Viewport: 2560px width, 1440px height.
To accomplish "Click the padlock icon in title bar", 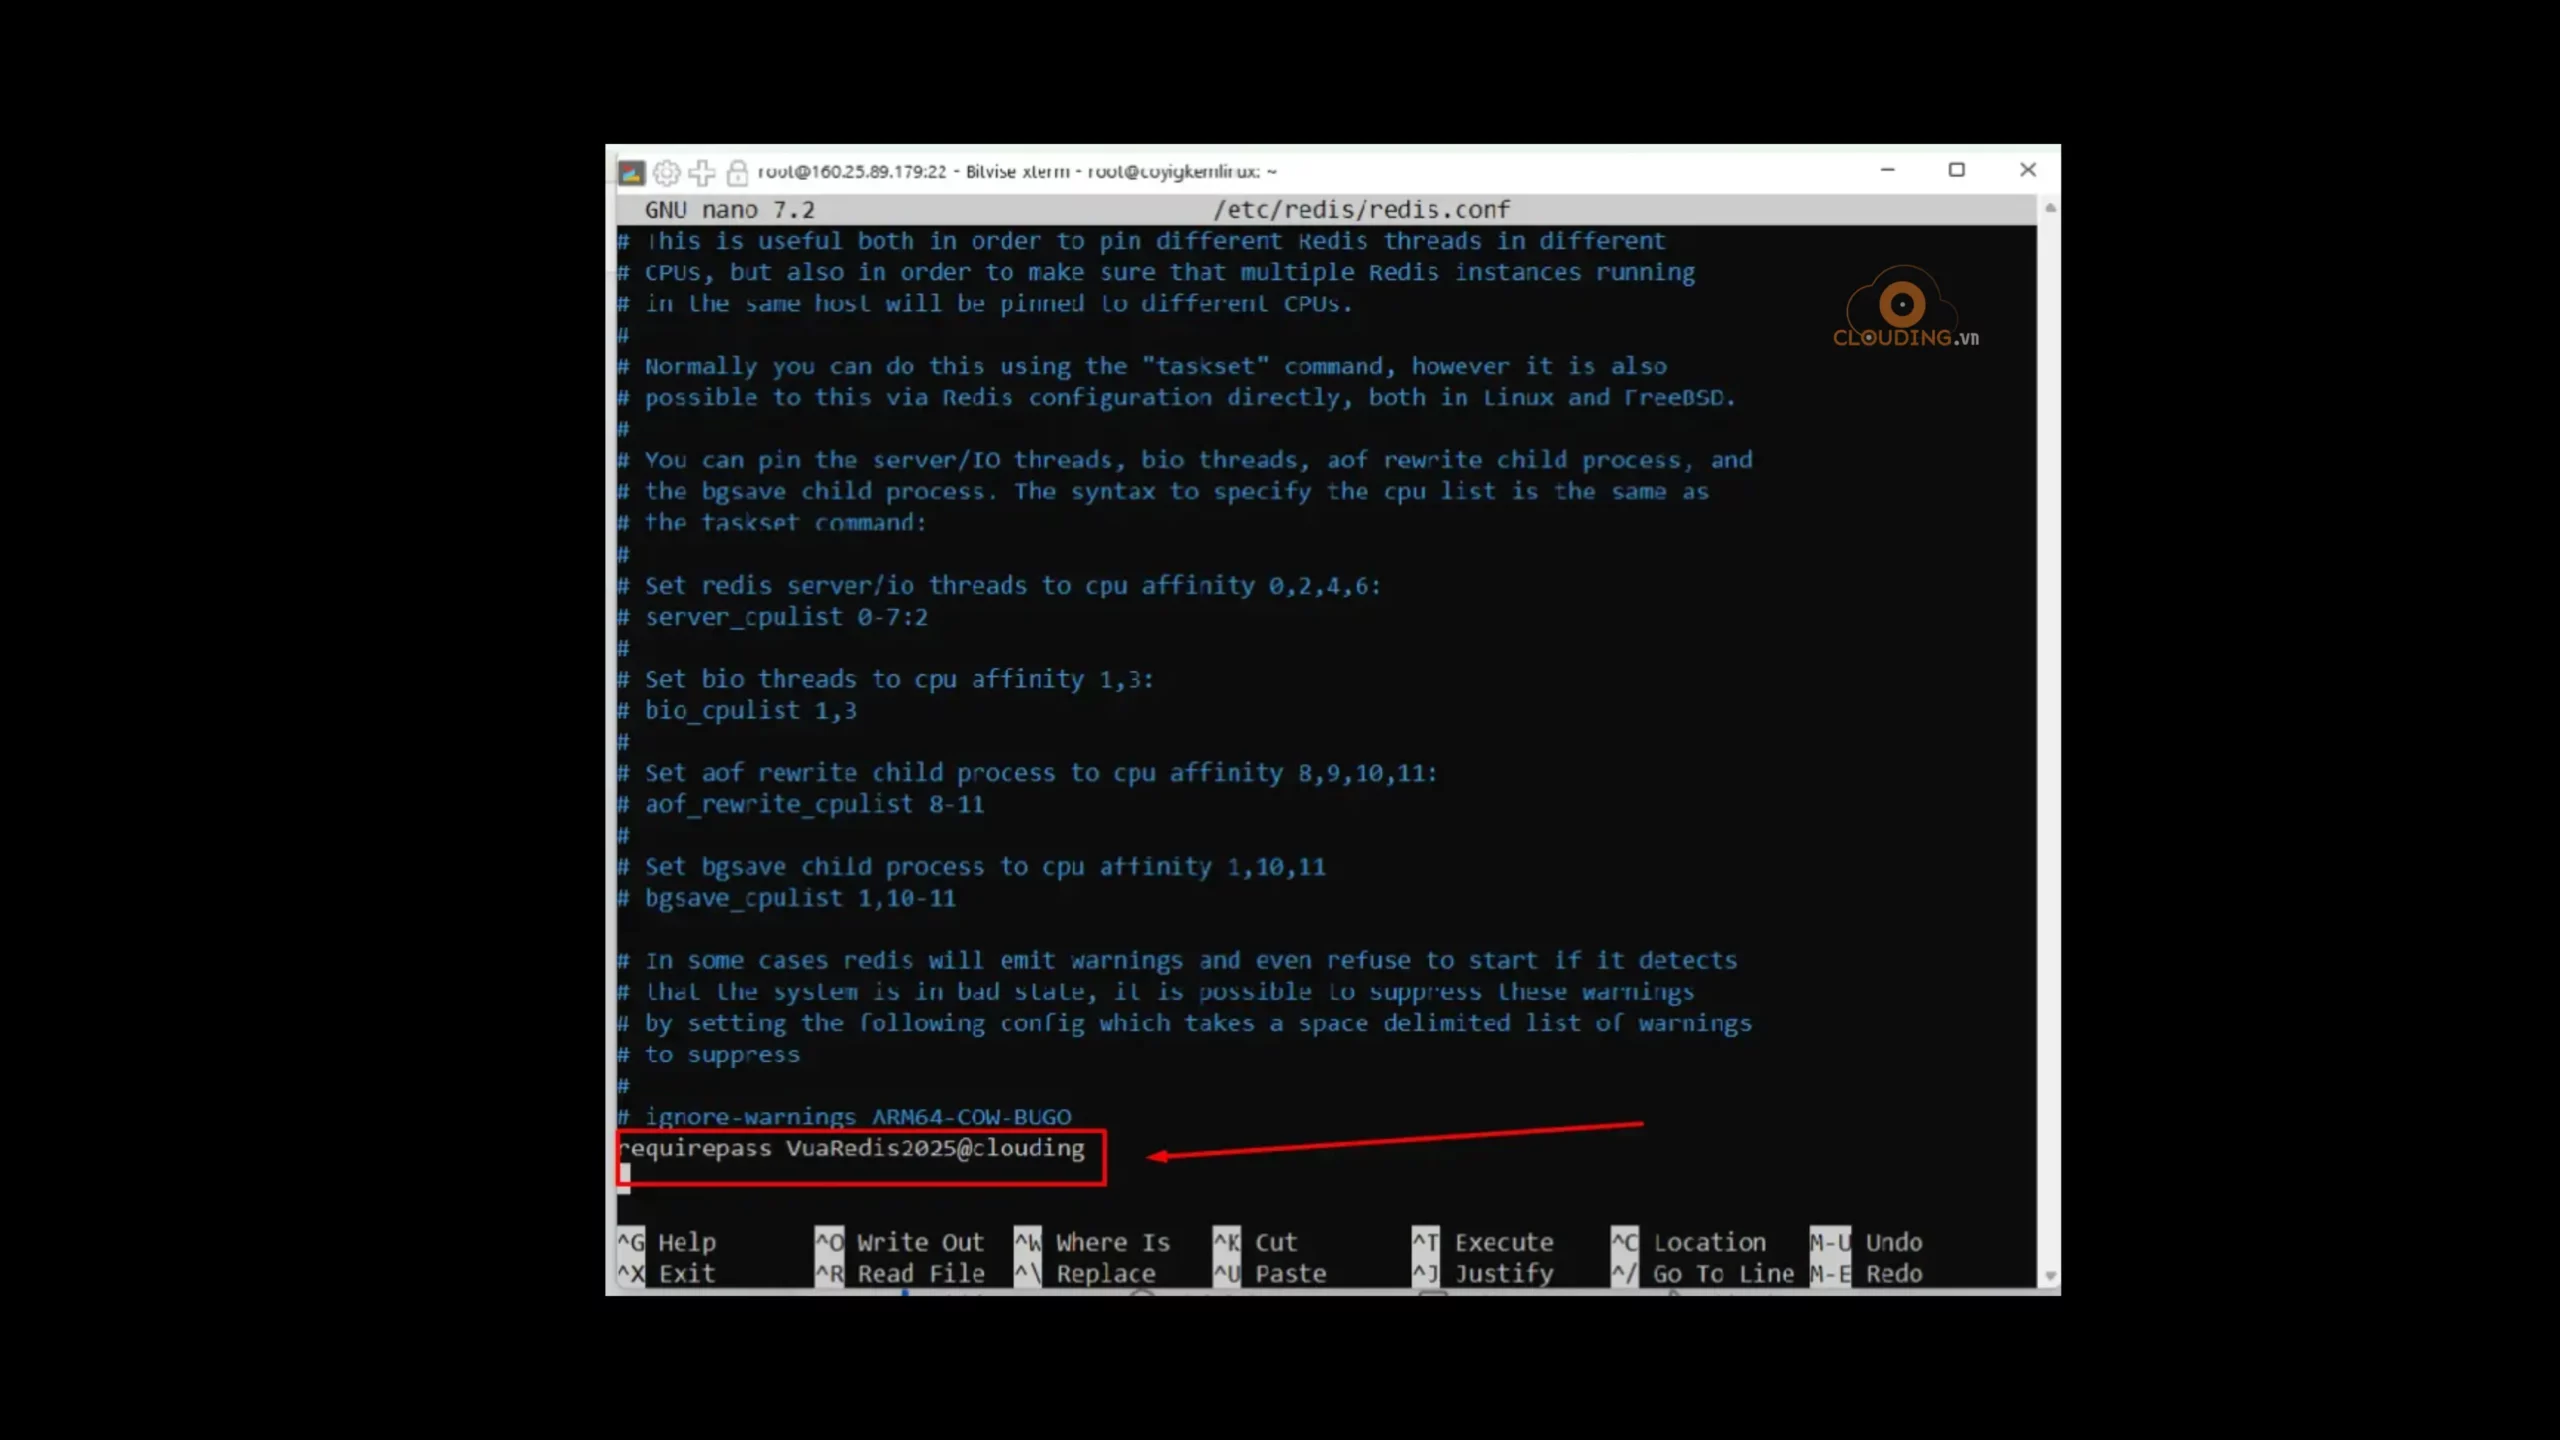I will 737,172.
